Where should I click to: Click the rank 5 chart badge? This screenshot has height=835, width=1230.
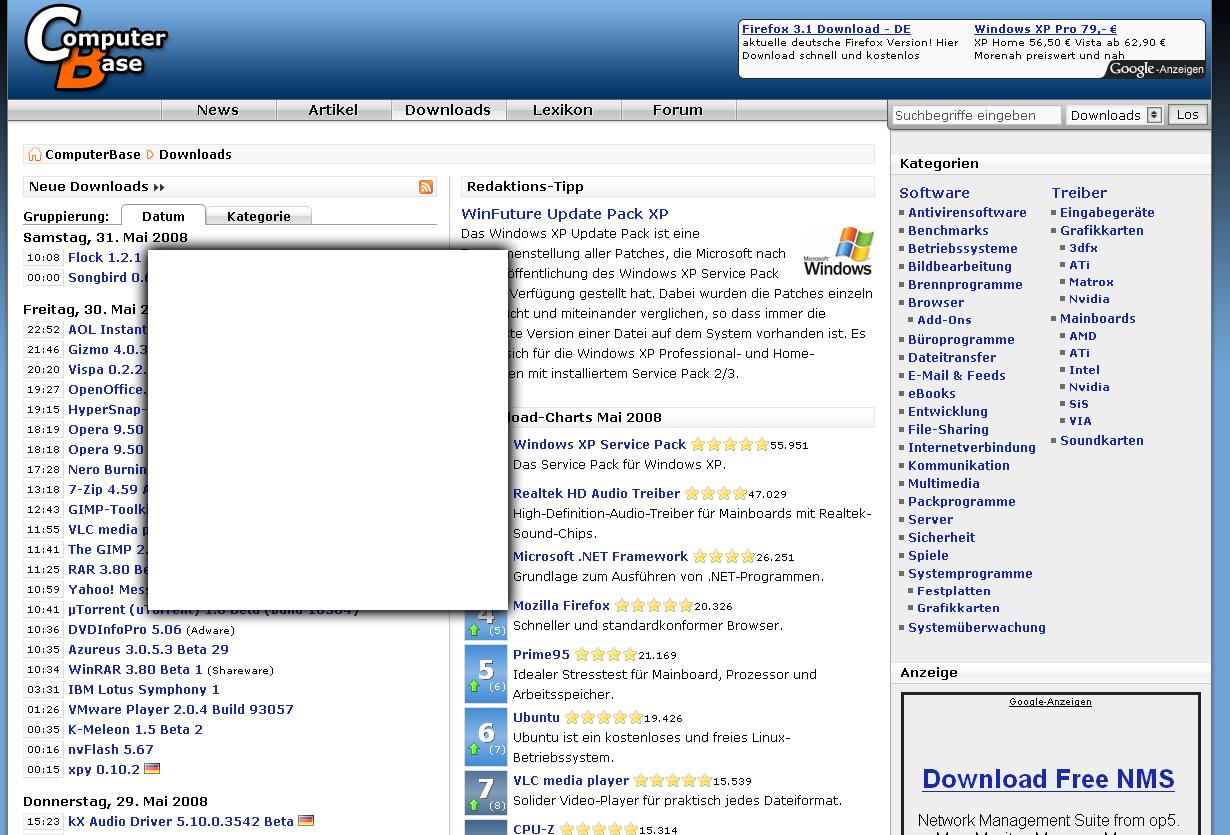coord(486,673)
